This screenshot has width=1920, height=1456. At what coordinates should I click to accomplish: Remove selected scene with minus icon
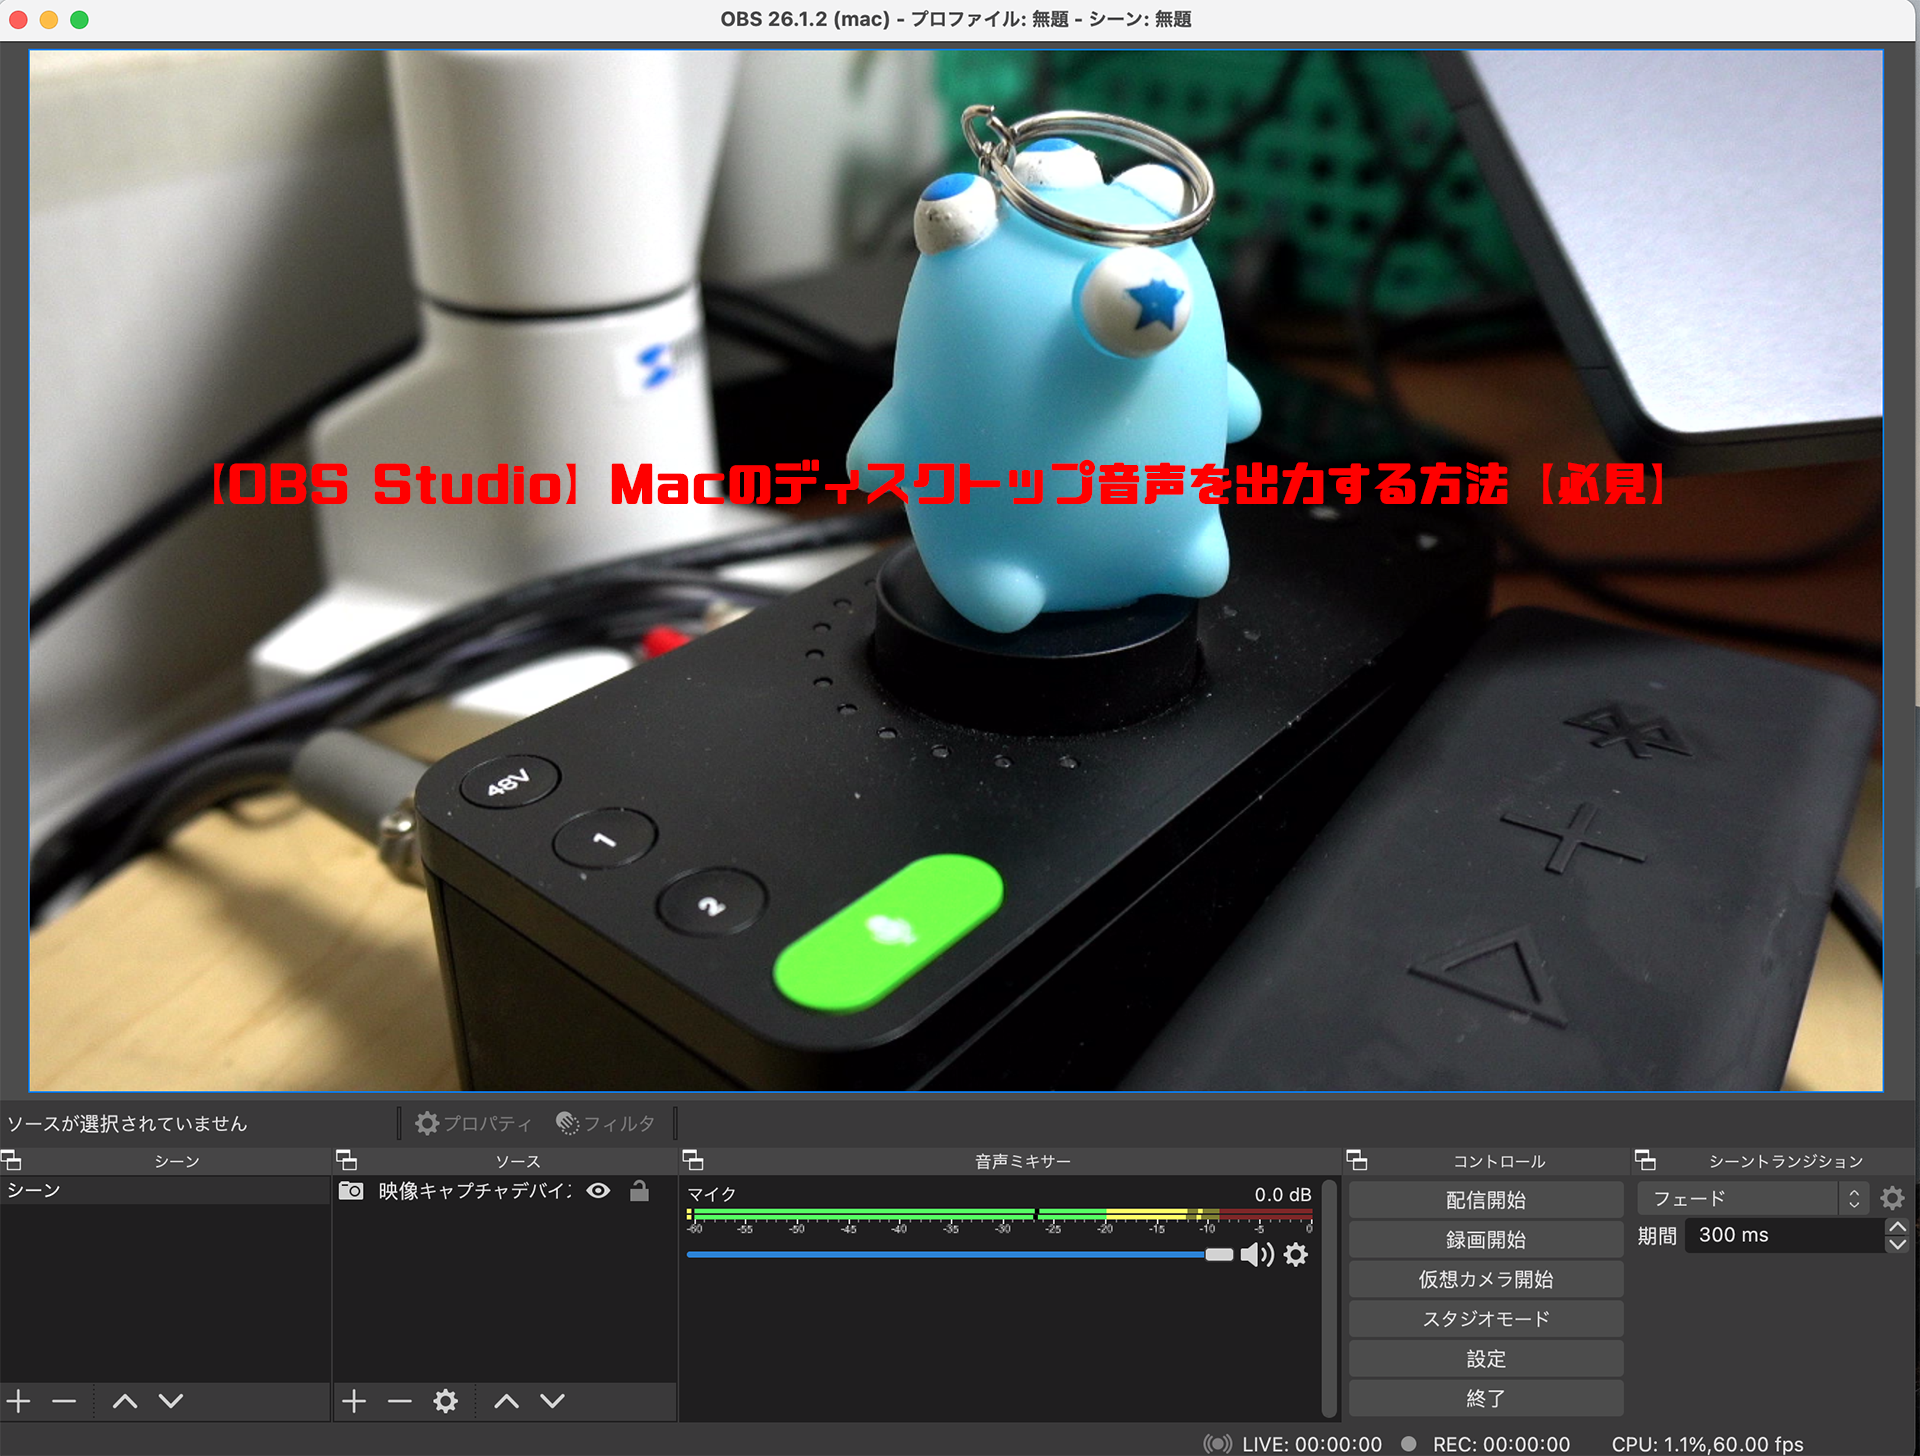pos(64,1401)
